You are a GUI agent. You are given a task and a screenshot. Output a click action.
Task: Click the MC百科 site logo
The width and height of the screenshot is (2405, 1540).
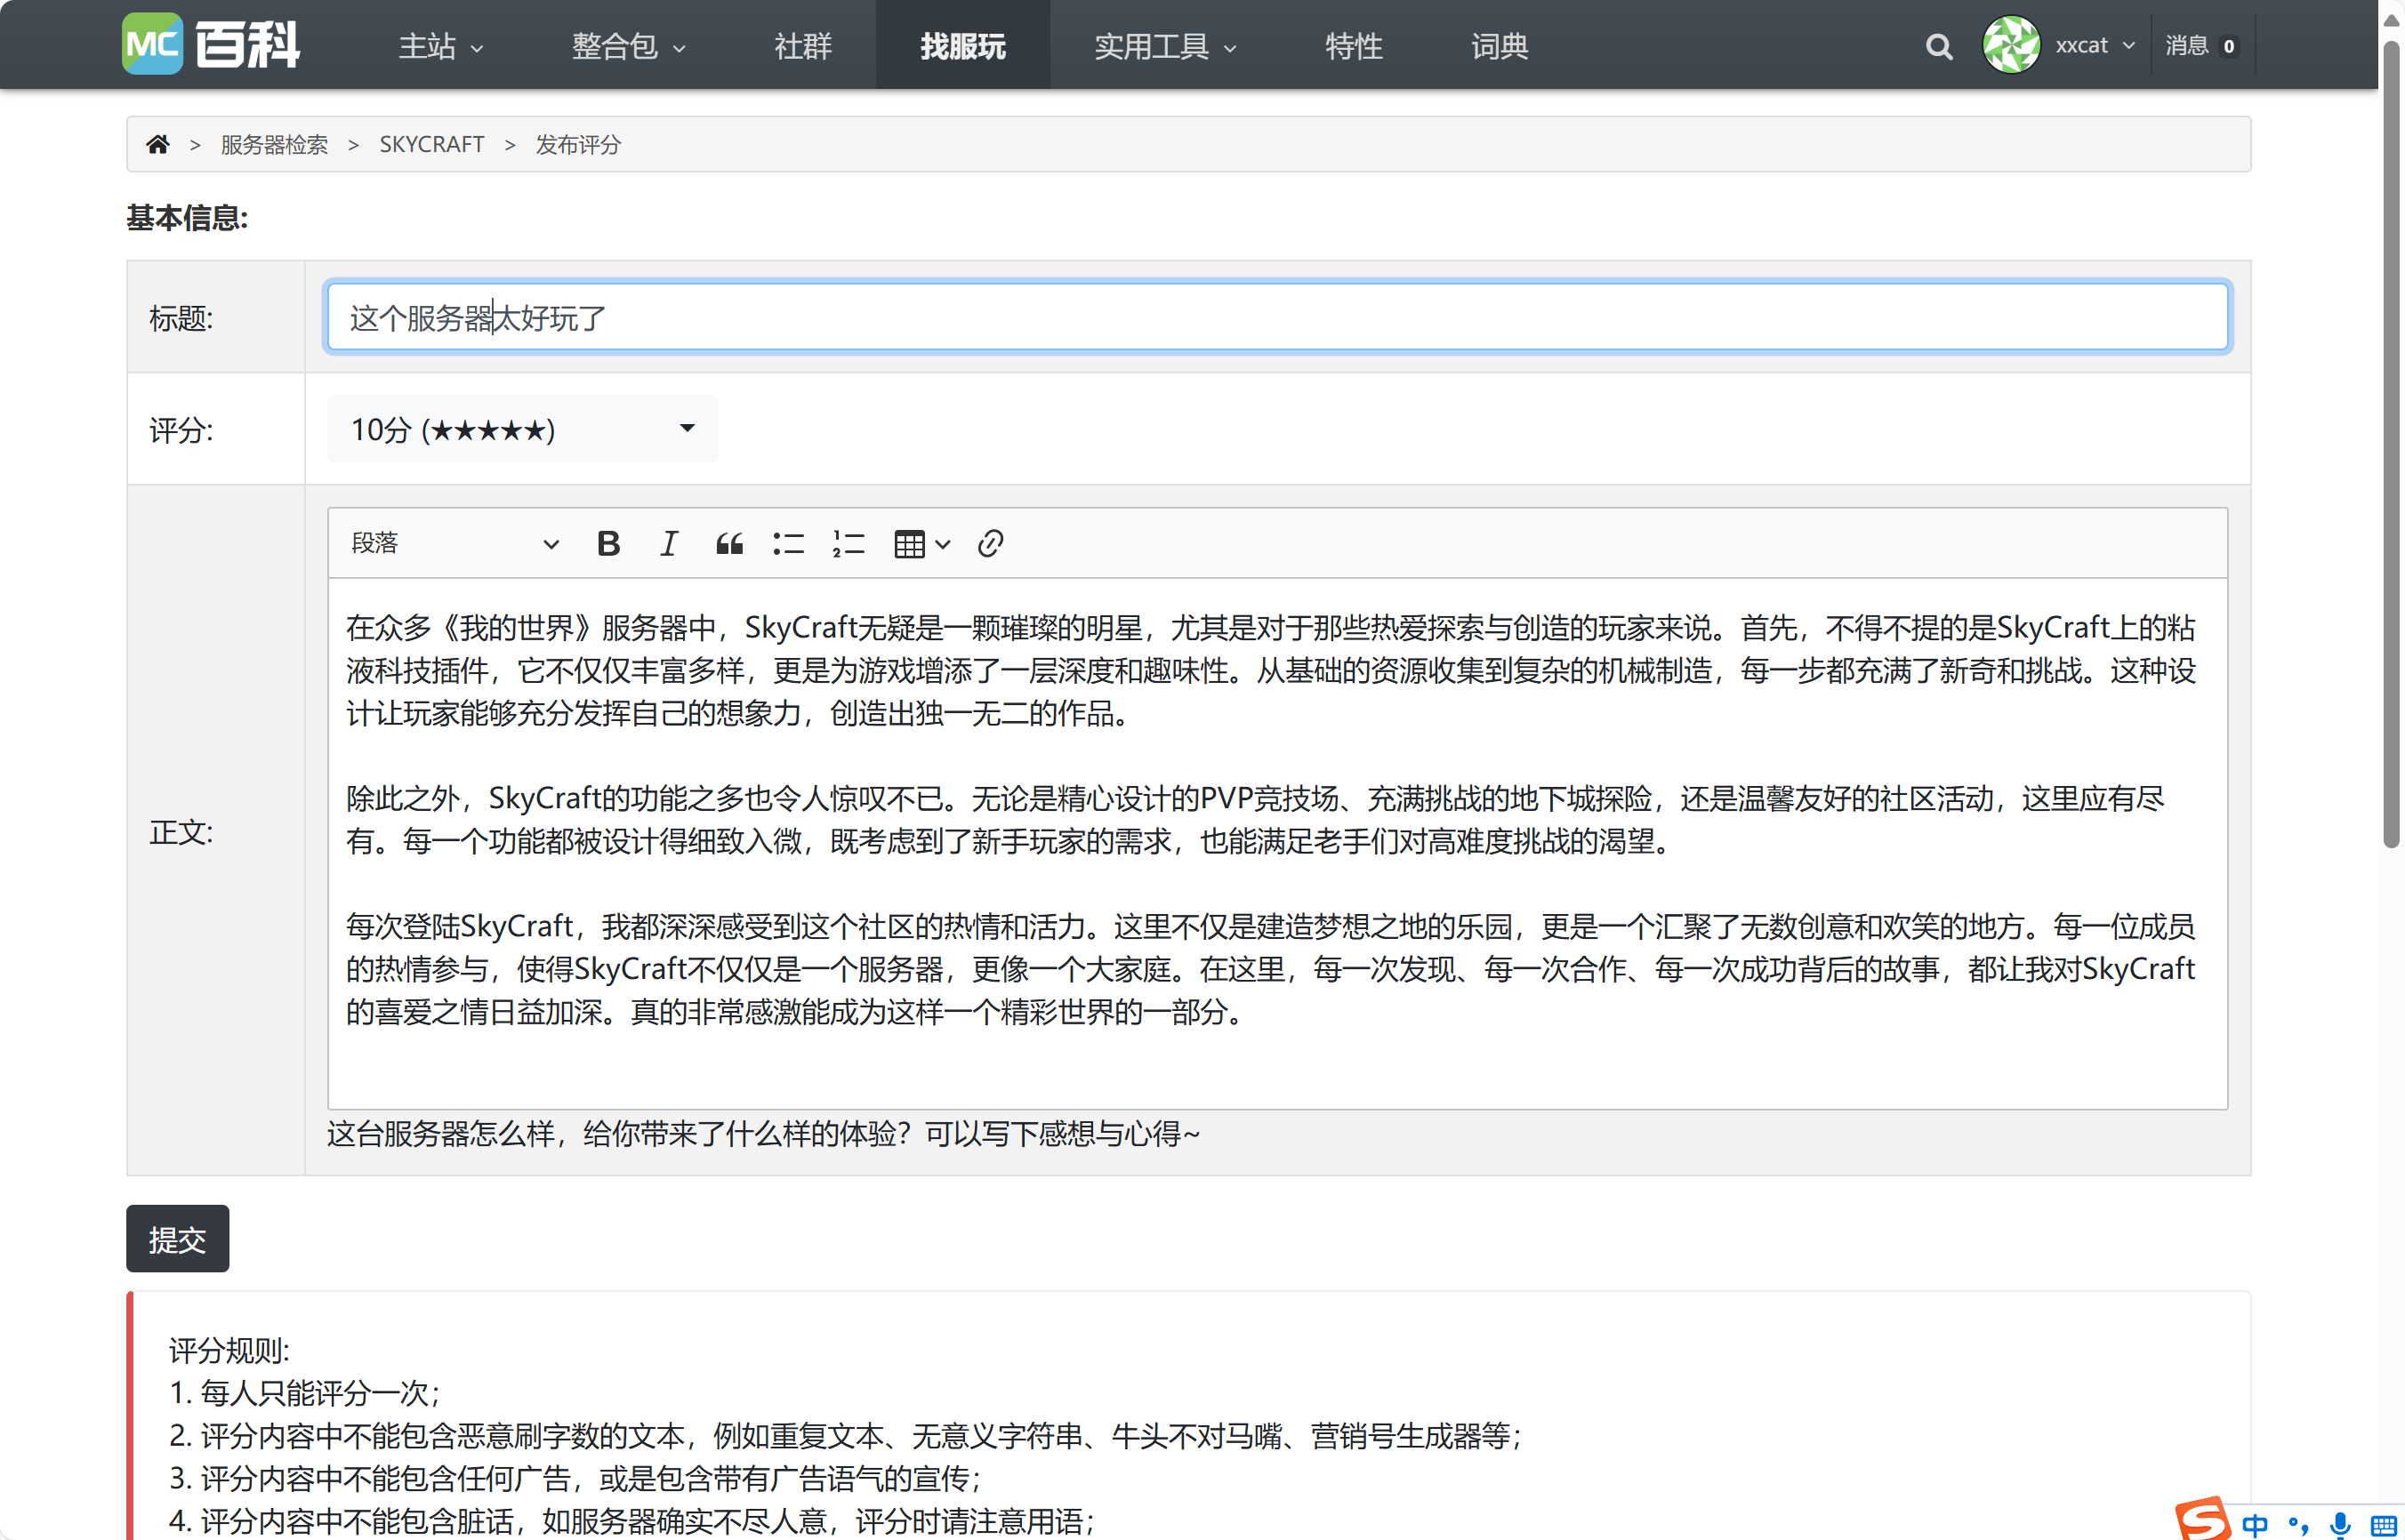click(211, 44)
